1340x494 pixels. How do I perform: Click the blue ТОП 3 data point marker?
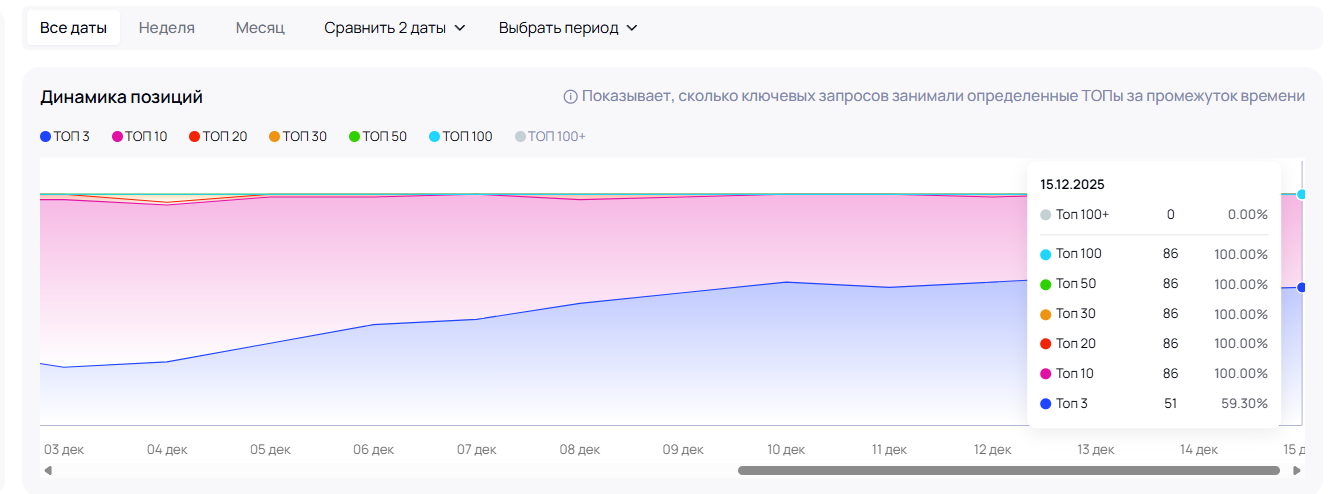pos(1301,287)
